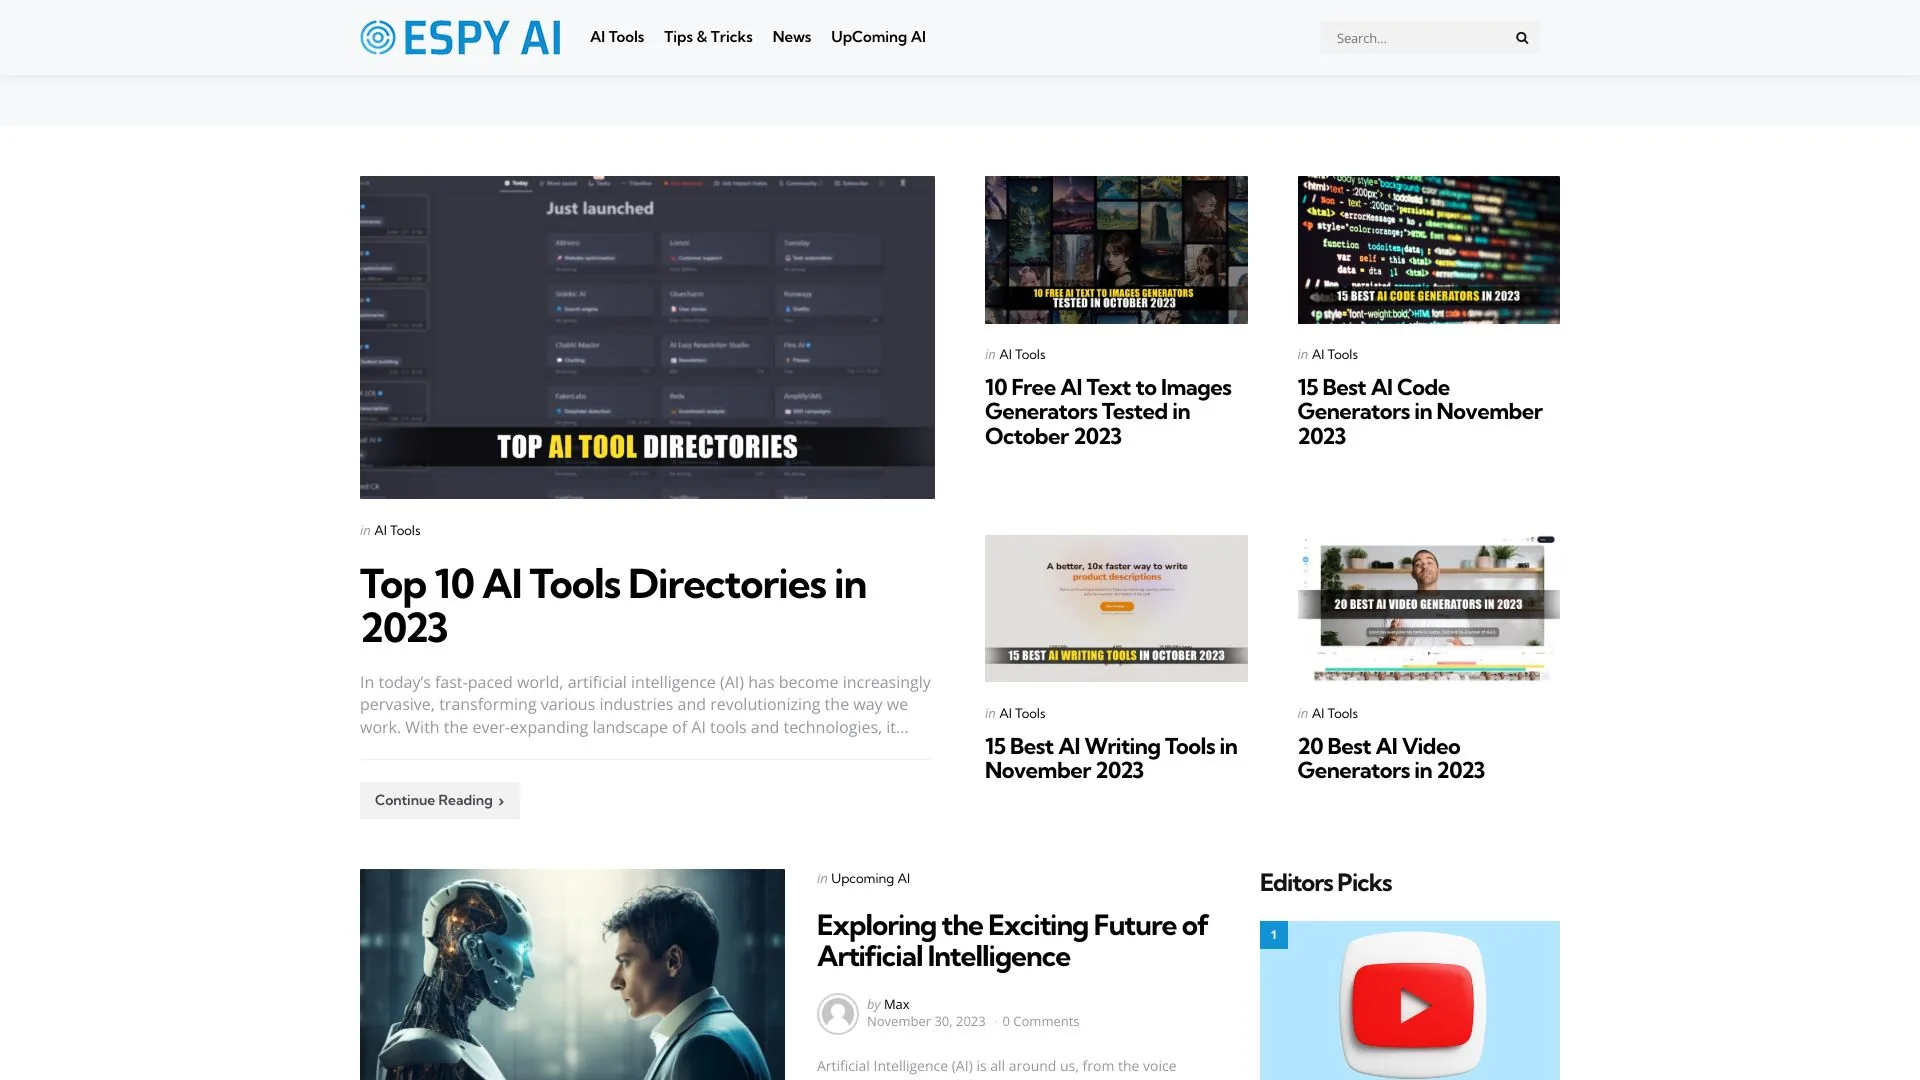The width and height of the screenshot is (1920, 1080).
Task: Open 15 Best AI Writing Tools thumbnail
Action: pyautogui.click(x=1116, y=608)
